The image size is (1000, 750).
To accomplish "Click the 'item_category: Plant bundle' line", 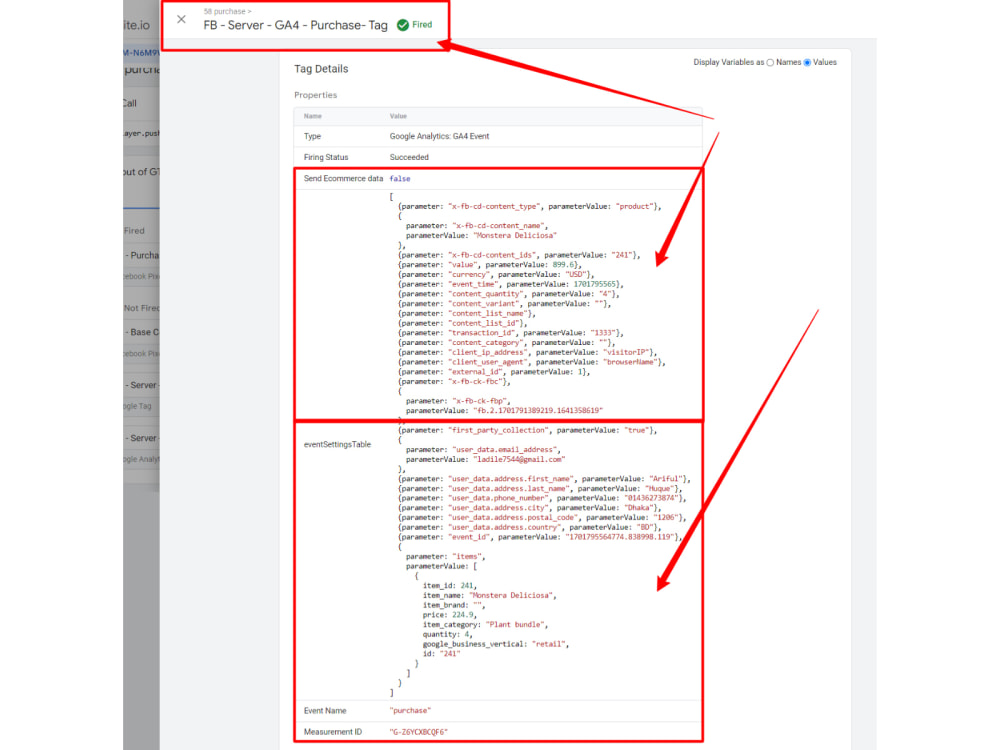I will coord(485,625).
